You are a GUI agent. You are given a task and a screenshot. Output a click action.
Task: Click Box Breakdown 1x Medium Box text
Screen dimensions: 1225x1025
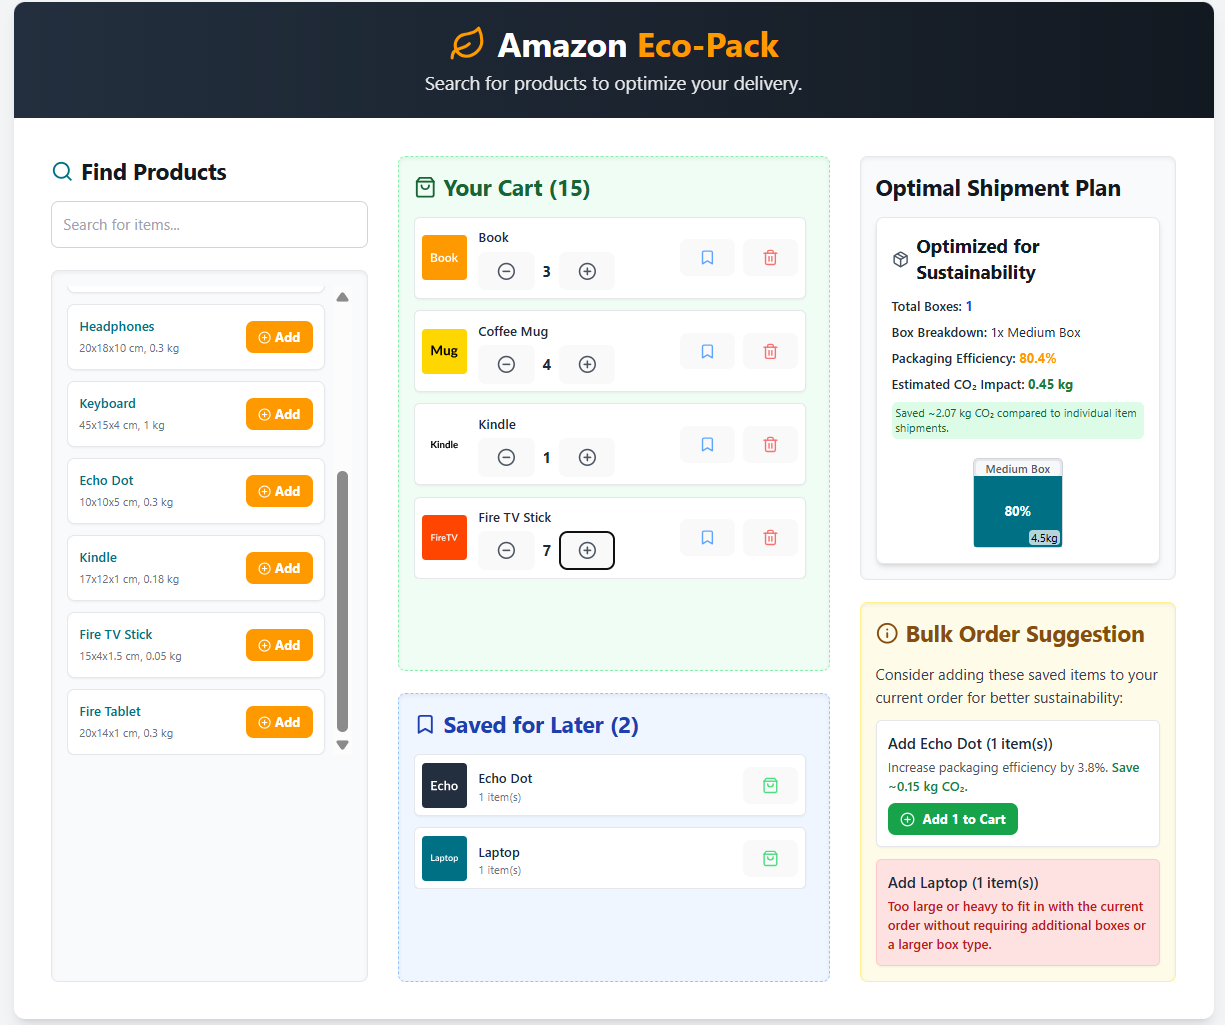(x=986, y=333)
